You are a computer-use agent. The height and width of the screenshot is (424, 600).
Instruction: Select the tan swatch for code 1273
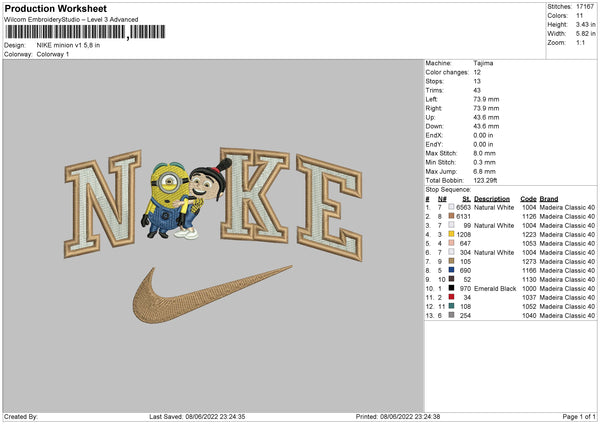click(x=452, y=261)
